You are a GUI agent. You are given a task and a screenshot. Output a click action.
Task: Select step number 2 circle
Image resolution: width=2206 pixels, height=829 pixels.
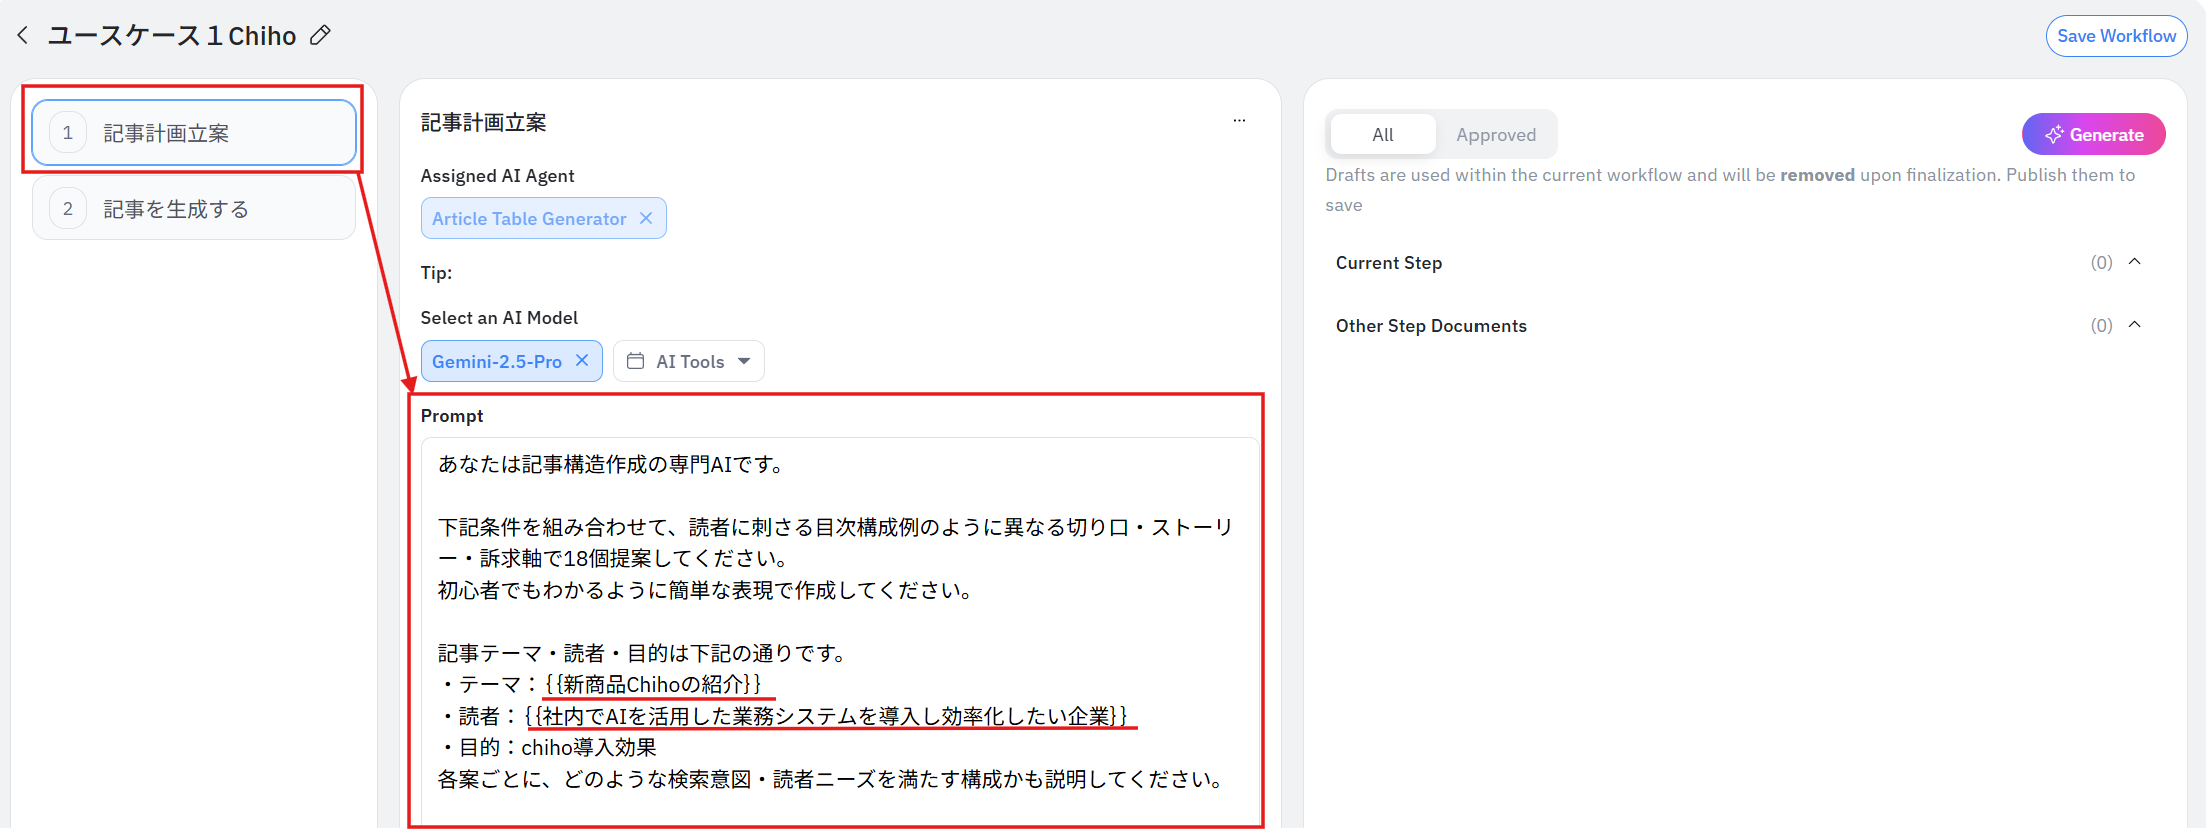[x=68, y=209]
